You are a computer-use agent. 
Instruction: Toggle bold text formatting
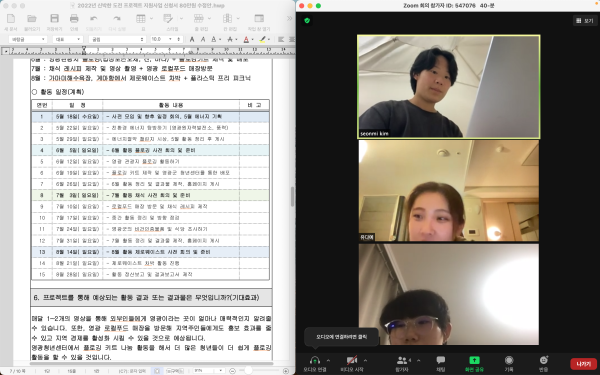(192, 39)
